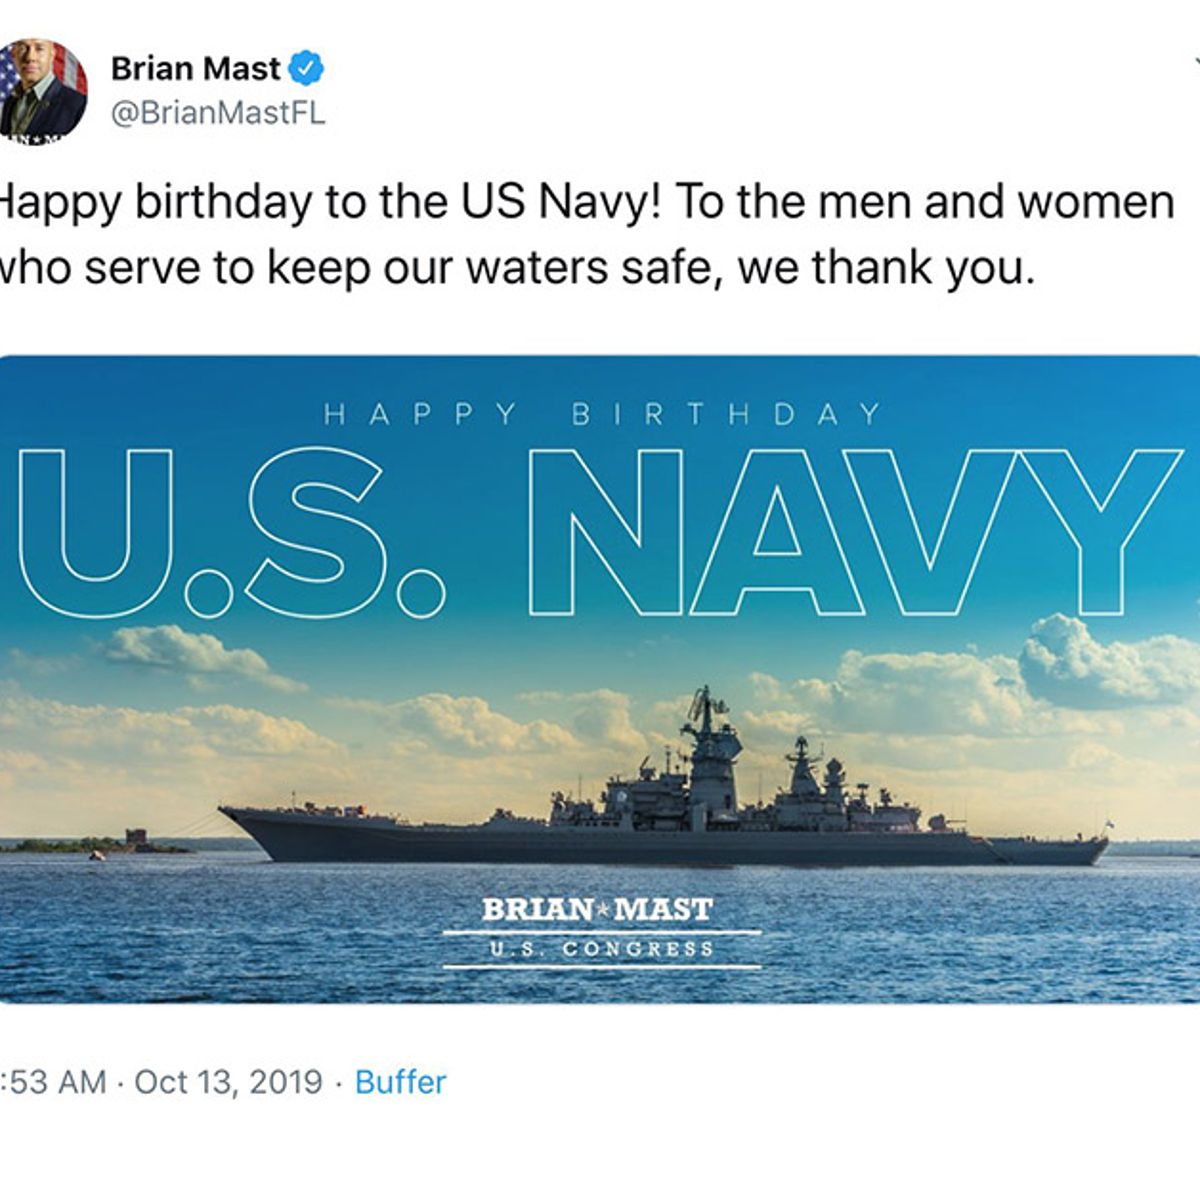
Task: Click the Buffer source link
Action: [401, 1082]
